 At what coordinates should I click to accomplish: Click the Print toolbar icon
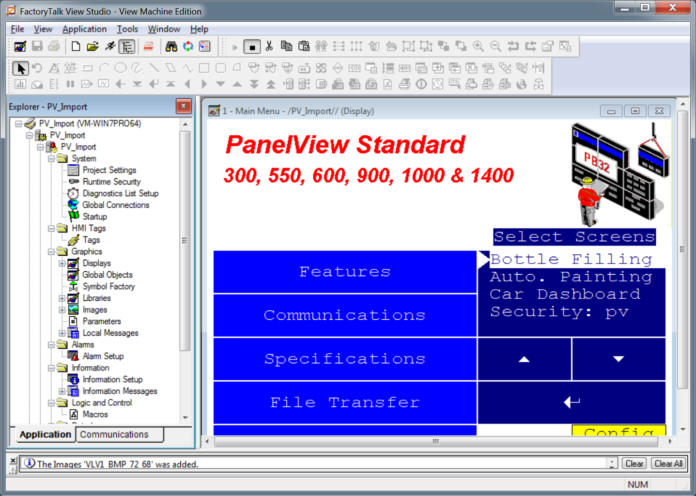click(54, 46)
